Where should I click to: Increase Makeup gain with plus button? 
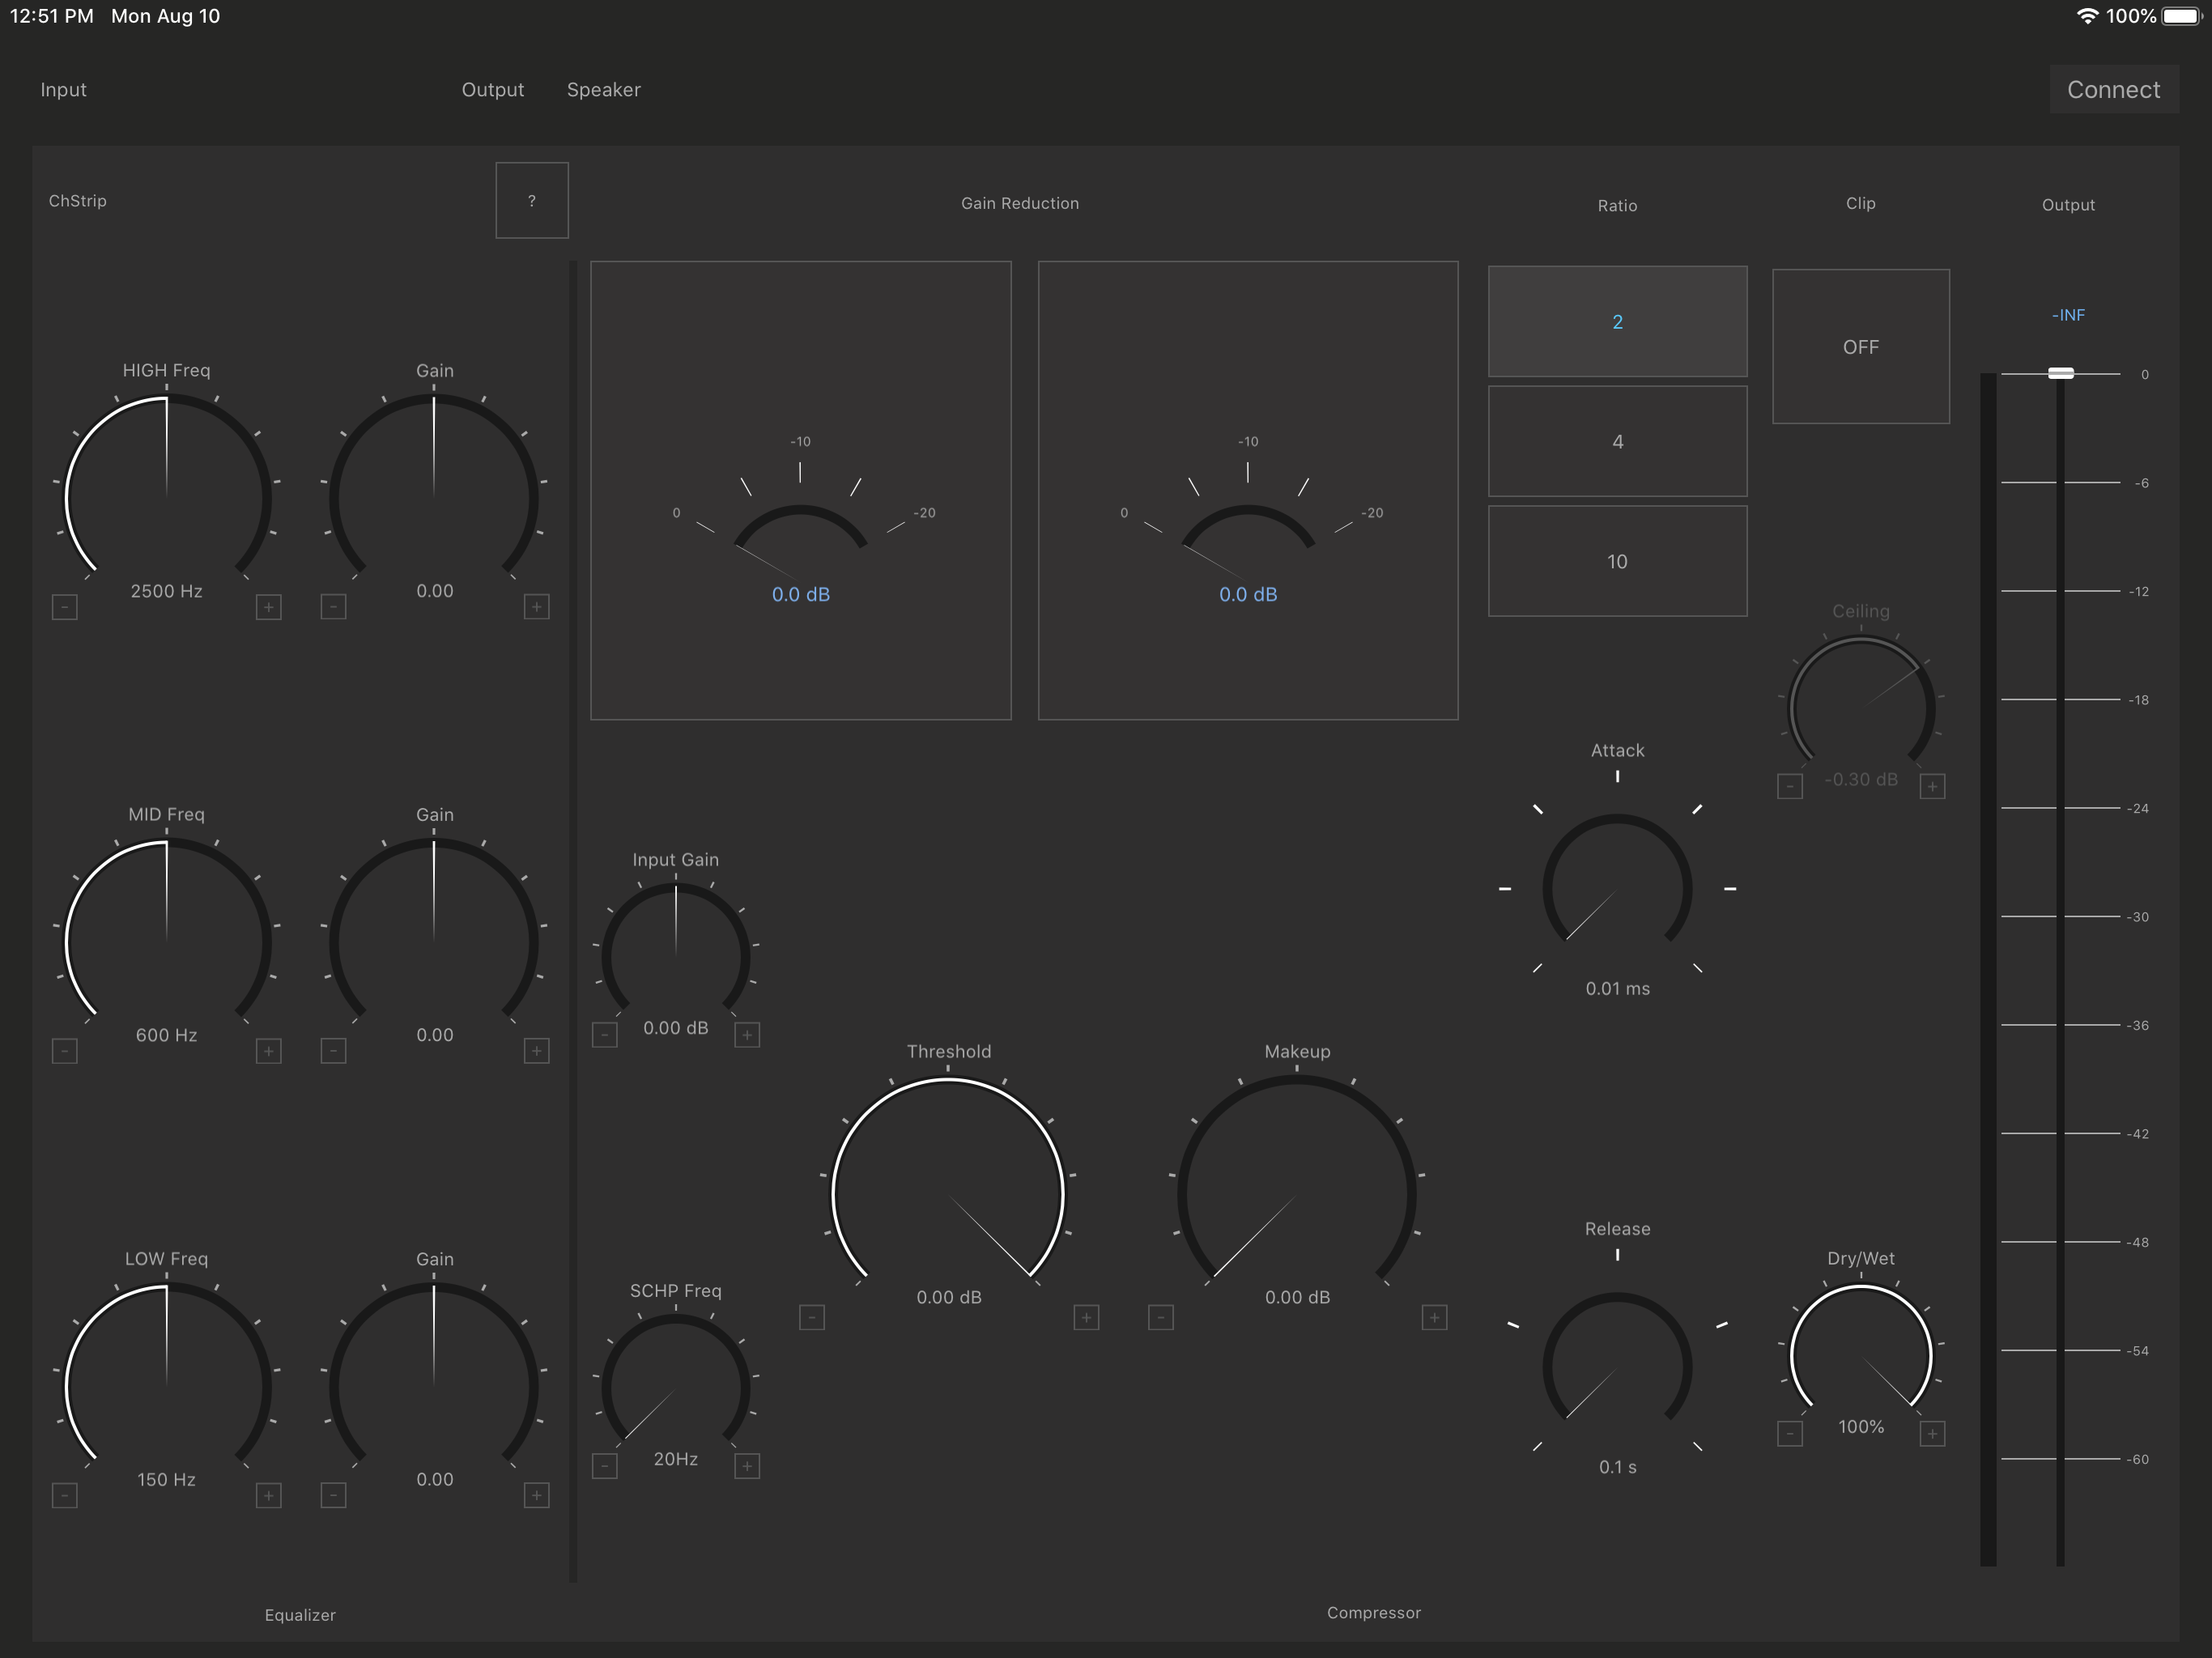point(1434,1317)
